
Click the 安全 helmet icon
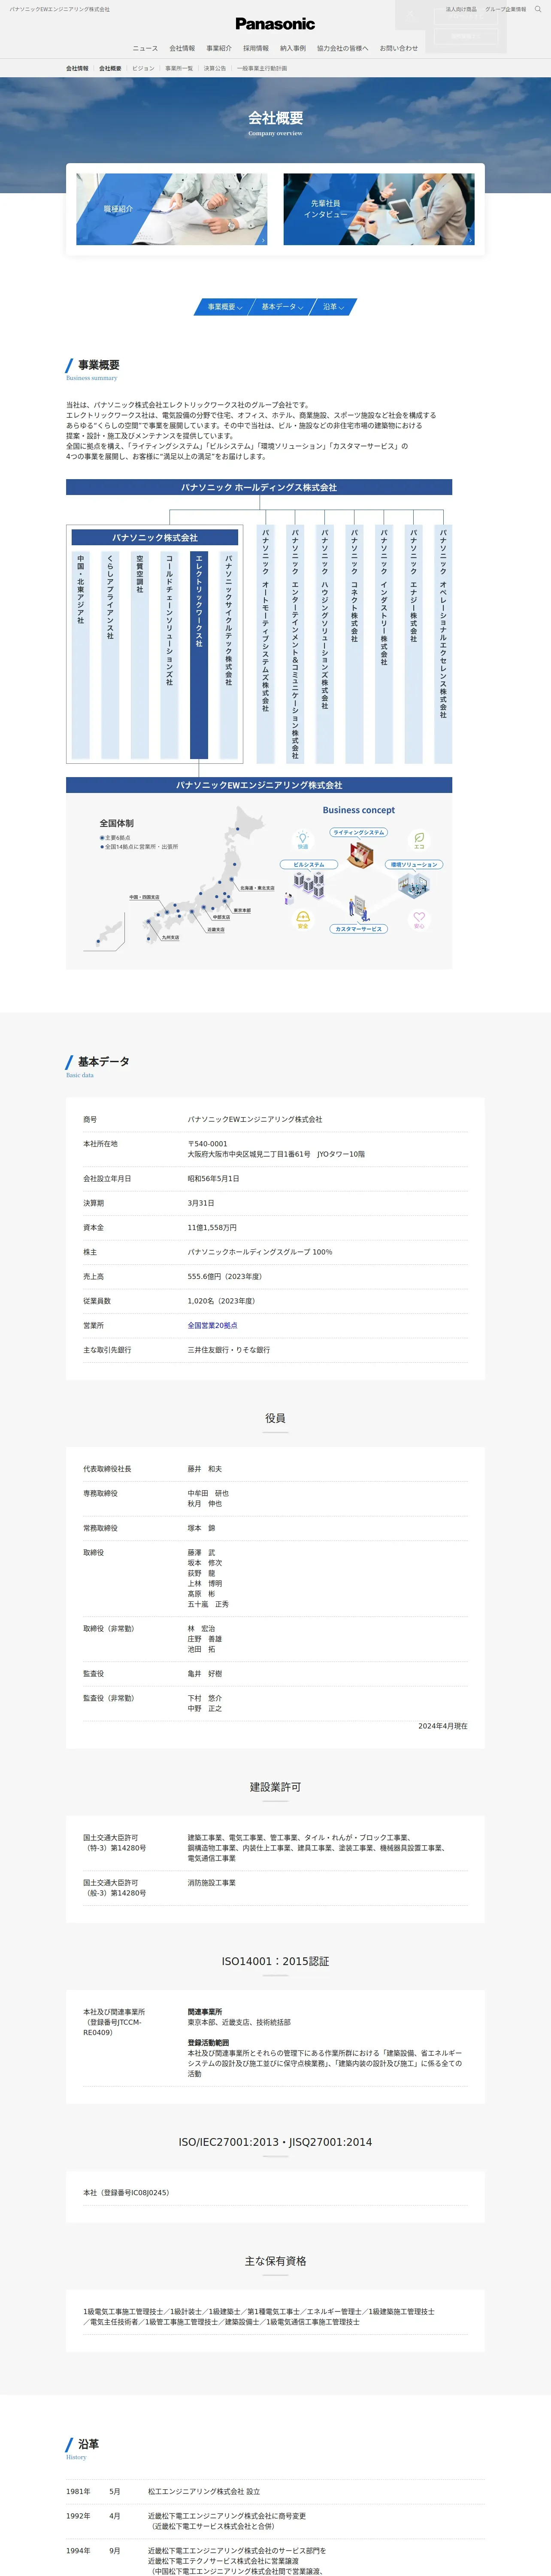[x=303, y=919]
